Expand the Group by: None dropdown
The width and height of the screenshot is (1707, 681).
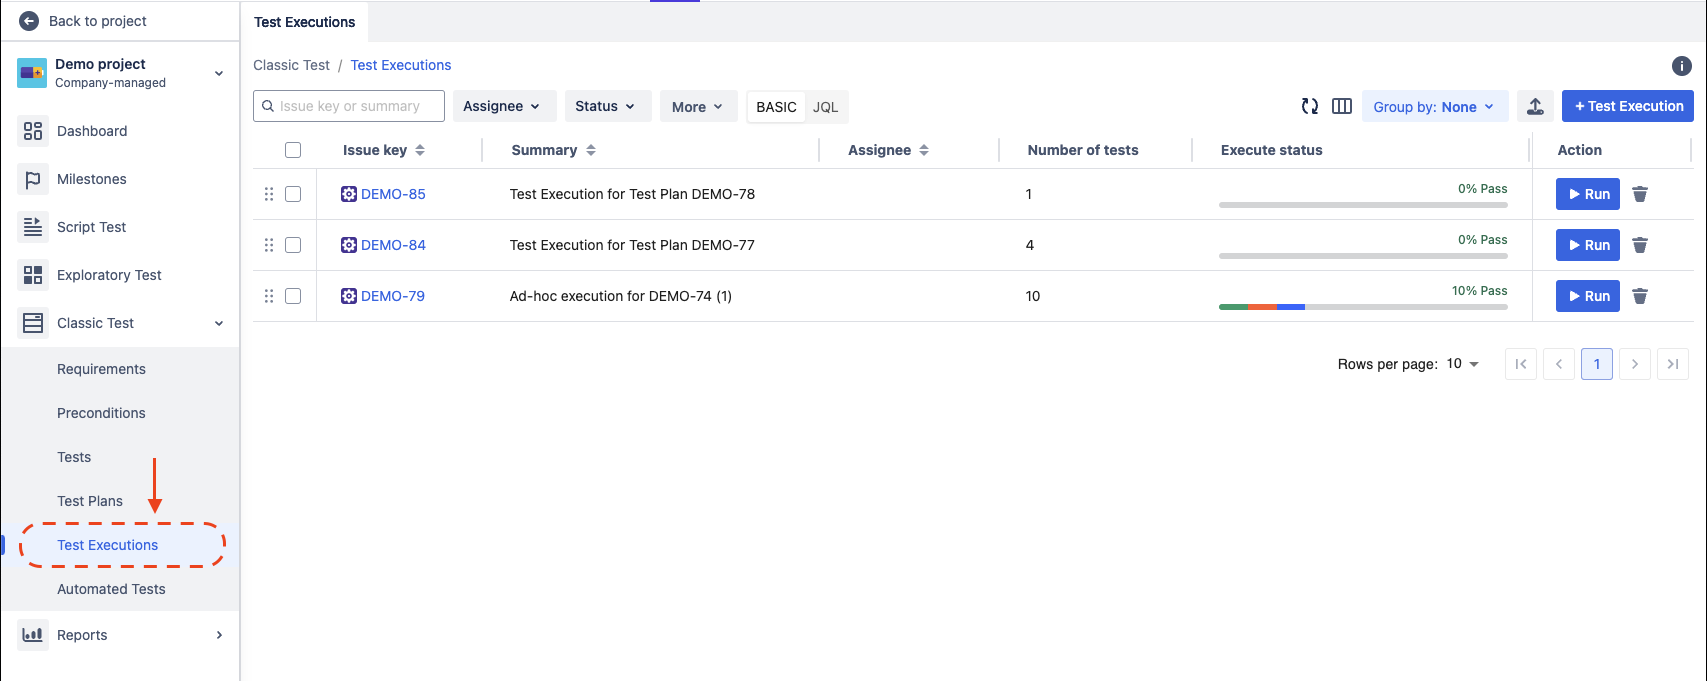pyautogui.click(x=1434, y=106)
